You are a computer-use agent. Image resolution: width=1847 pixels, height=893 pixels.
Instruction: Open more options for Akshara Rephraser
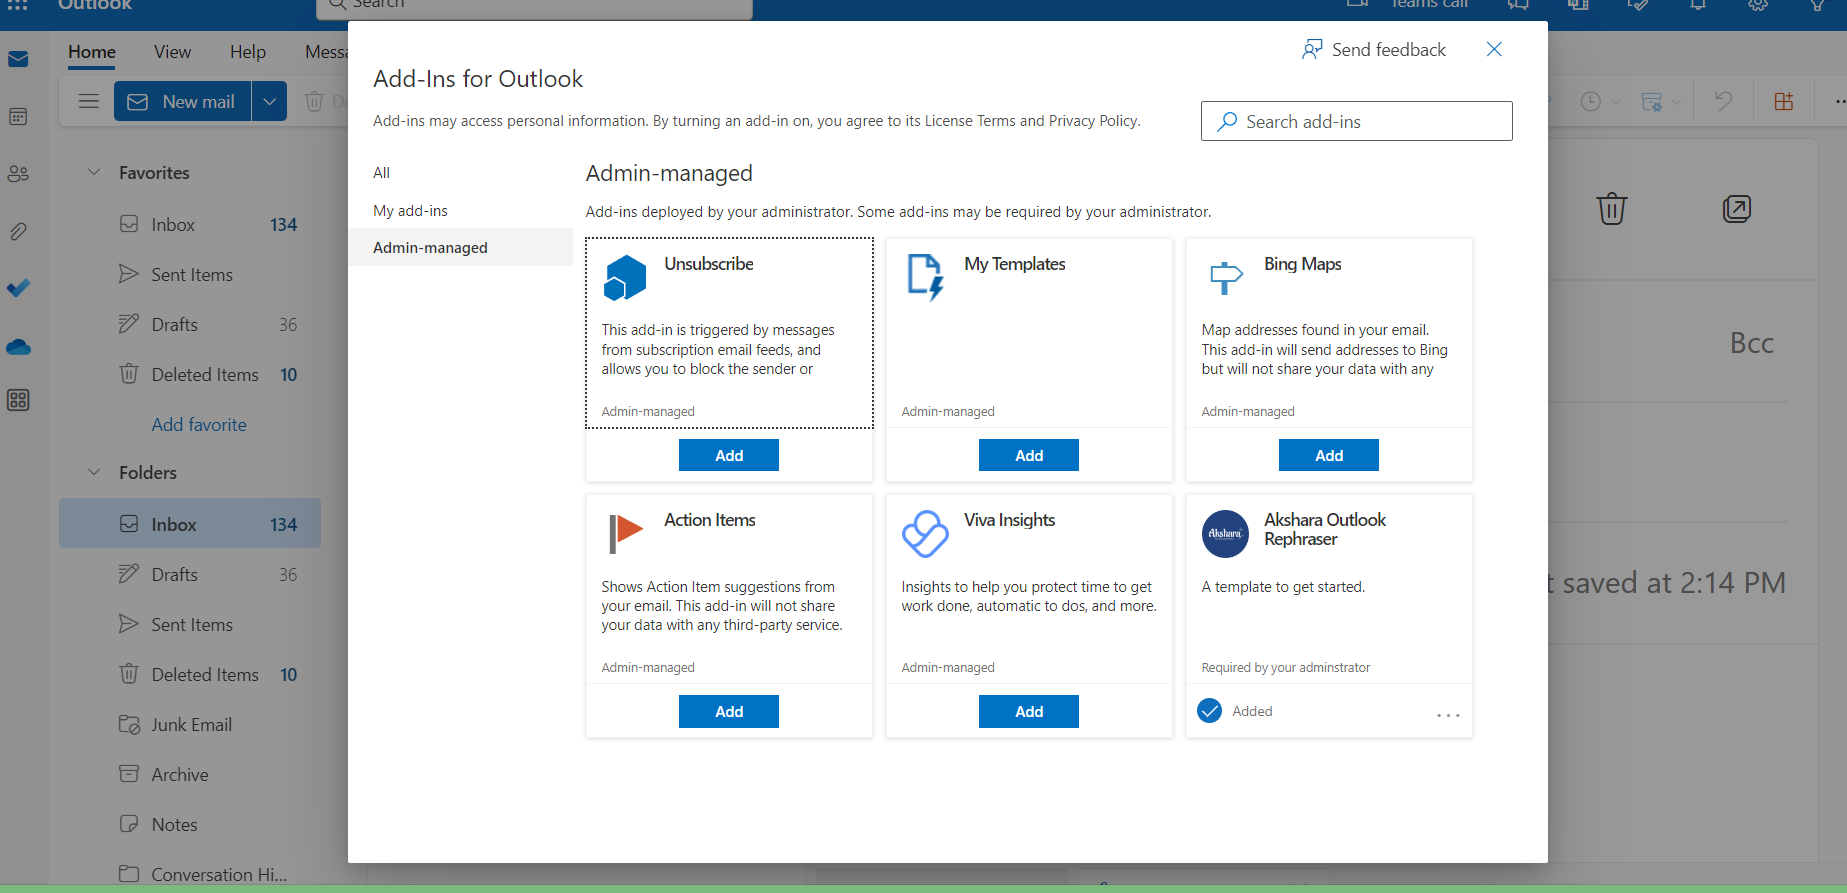[x=1448, y=715]
